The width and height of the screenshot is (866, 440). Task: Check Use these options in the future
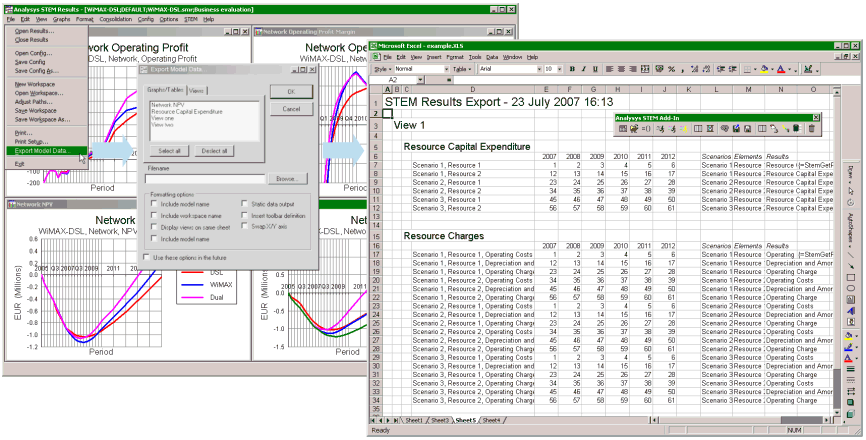click(146, 257)
